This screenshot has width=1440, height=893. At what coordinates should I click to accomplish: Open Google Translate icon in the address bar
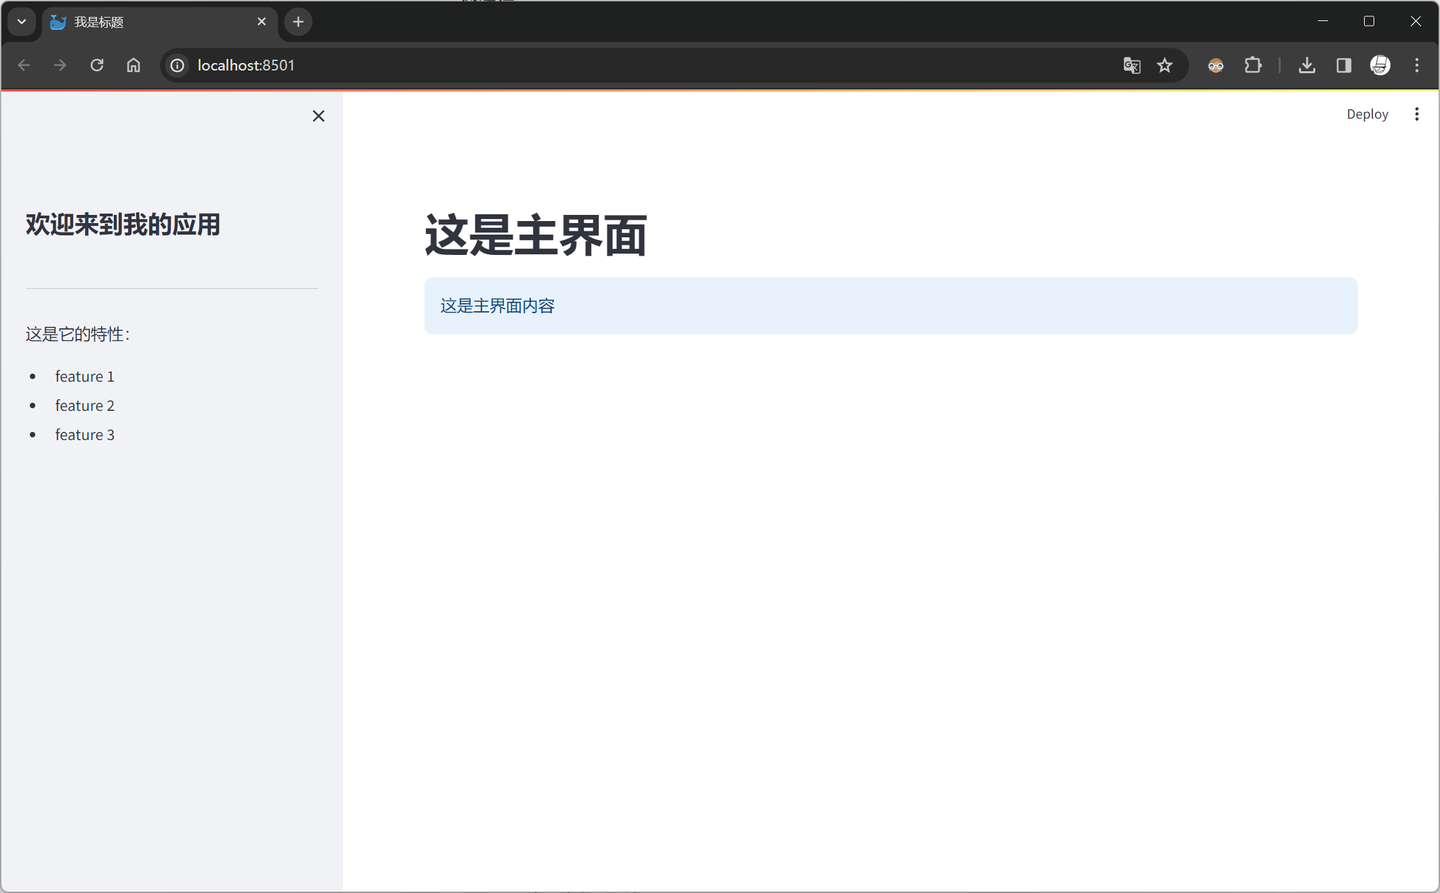[1131, 65]
